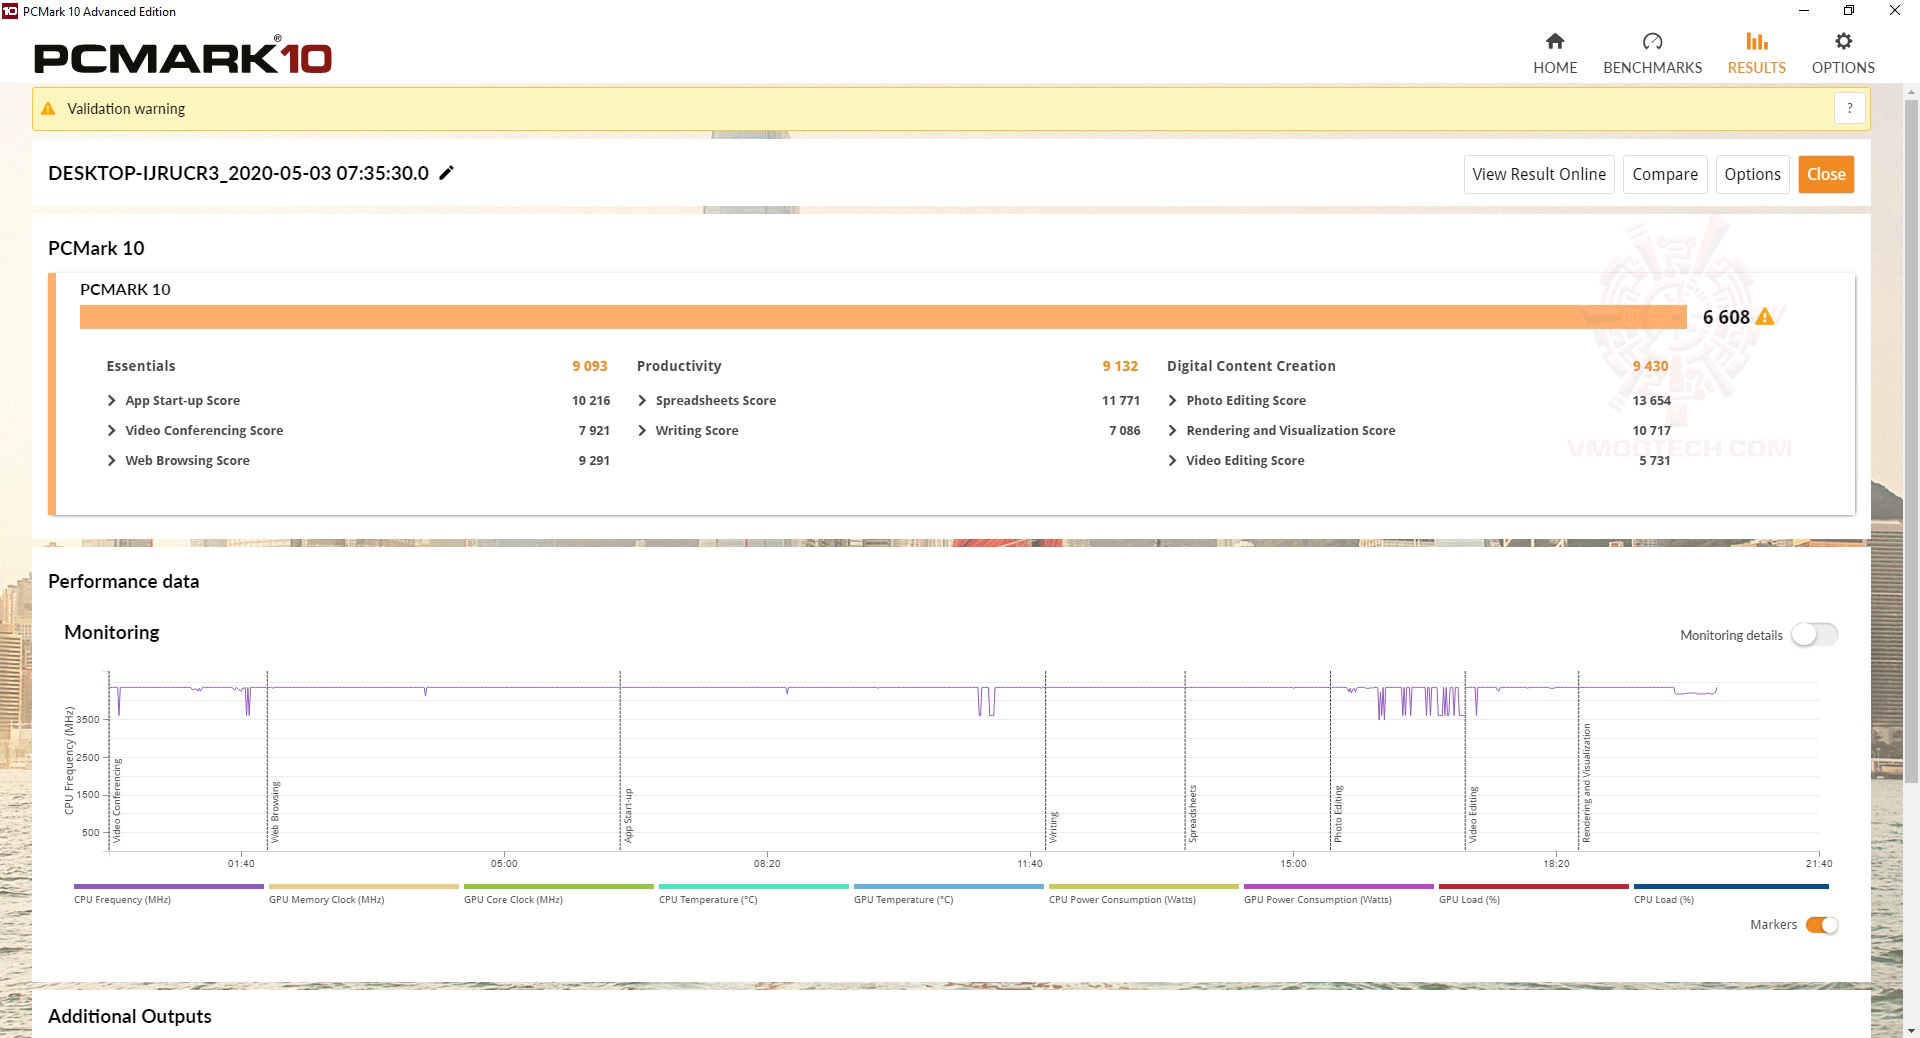The height and width of the screenshot is (1038, 1920).
Task: Expand Video Conferencing Score details
Action: (112, 430)
